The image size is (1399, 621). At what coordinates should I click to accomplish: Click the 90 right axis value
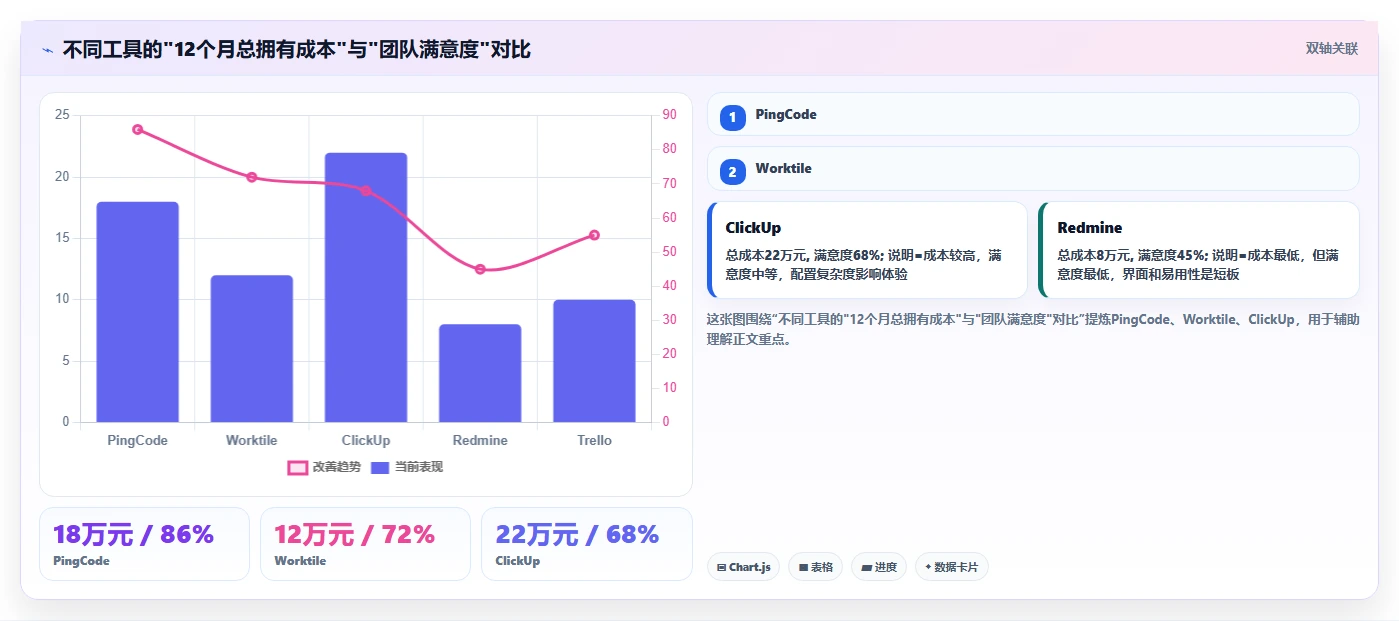click(x=669, y=115)
